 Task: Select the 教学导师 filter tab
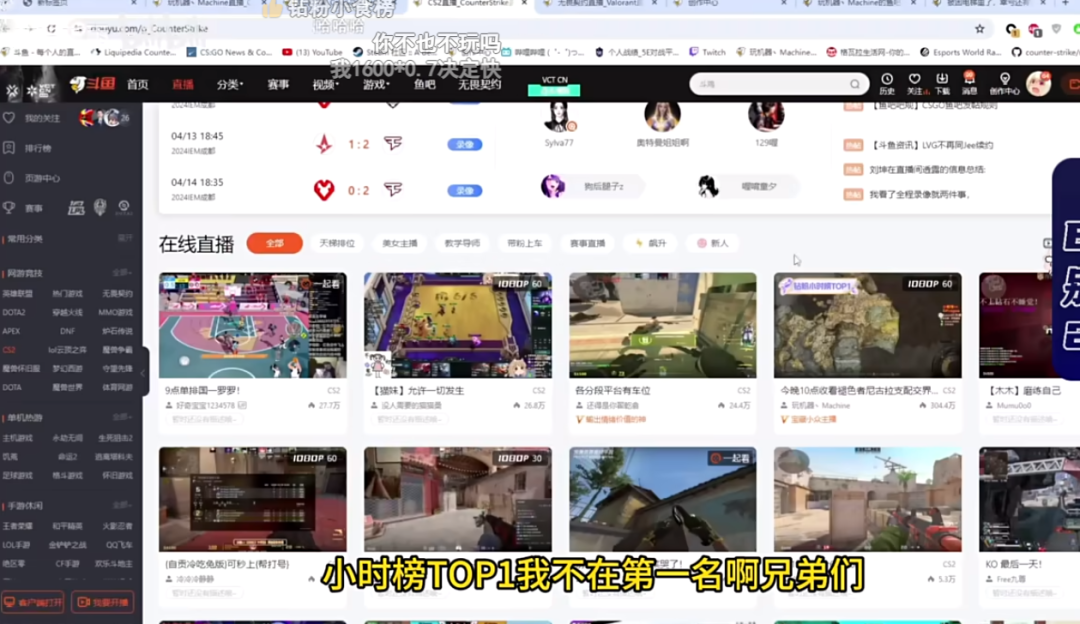point(462,243)
